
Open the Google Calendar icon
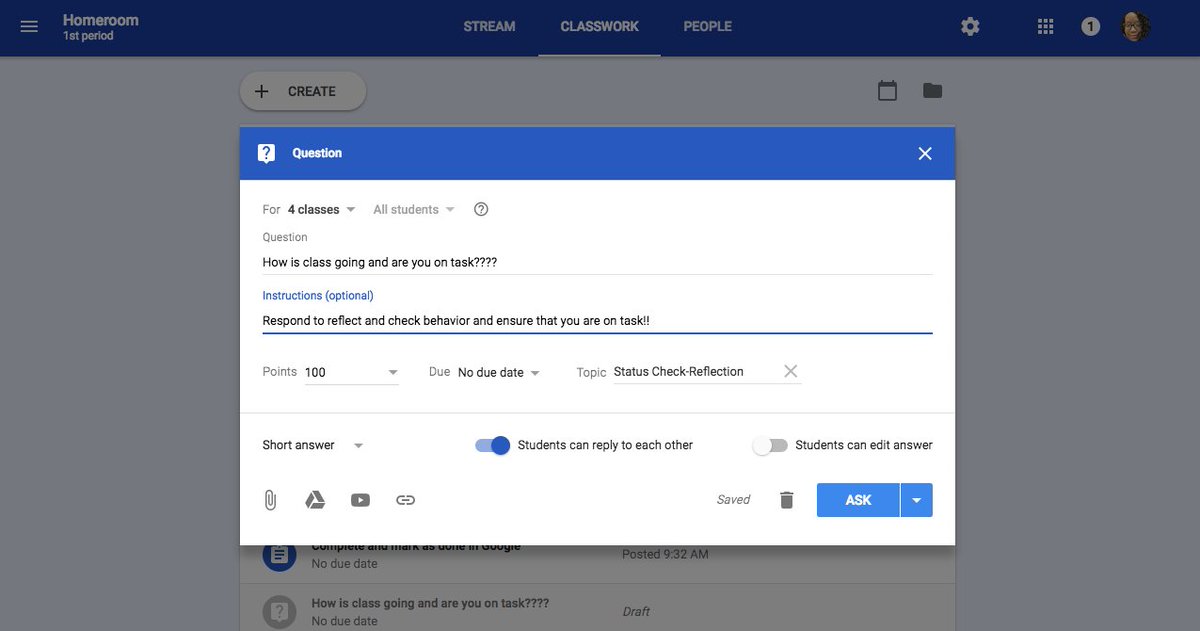(x=887, y=91)
